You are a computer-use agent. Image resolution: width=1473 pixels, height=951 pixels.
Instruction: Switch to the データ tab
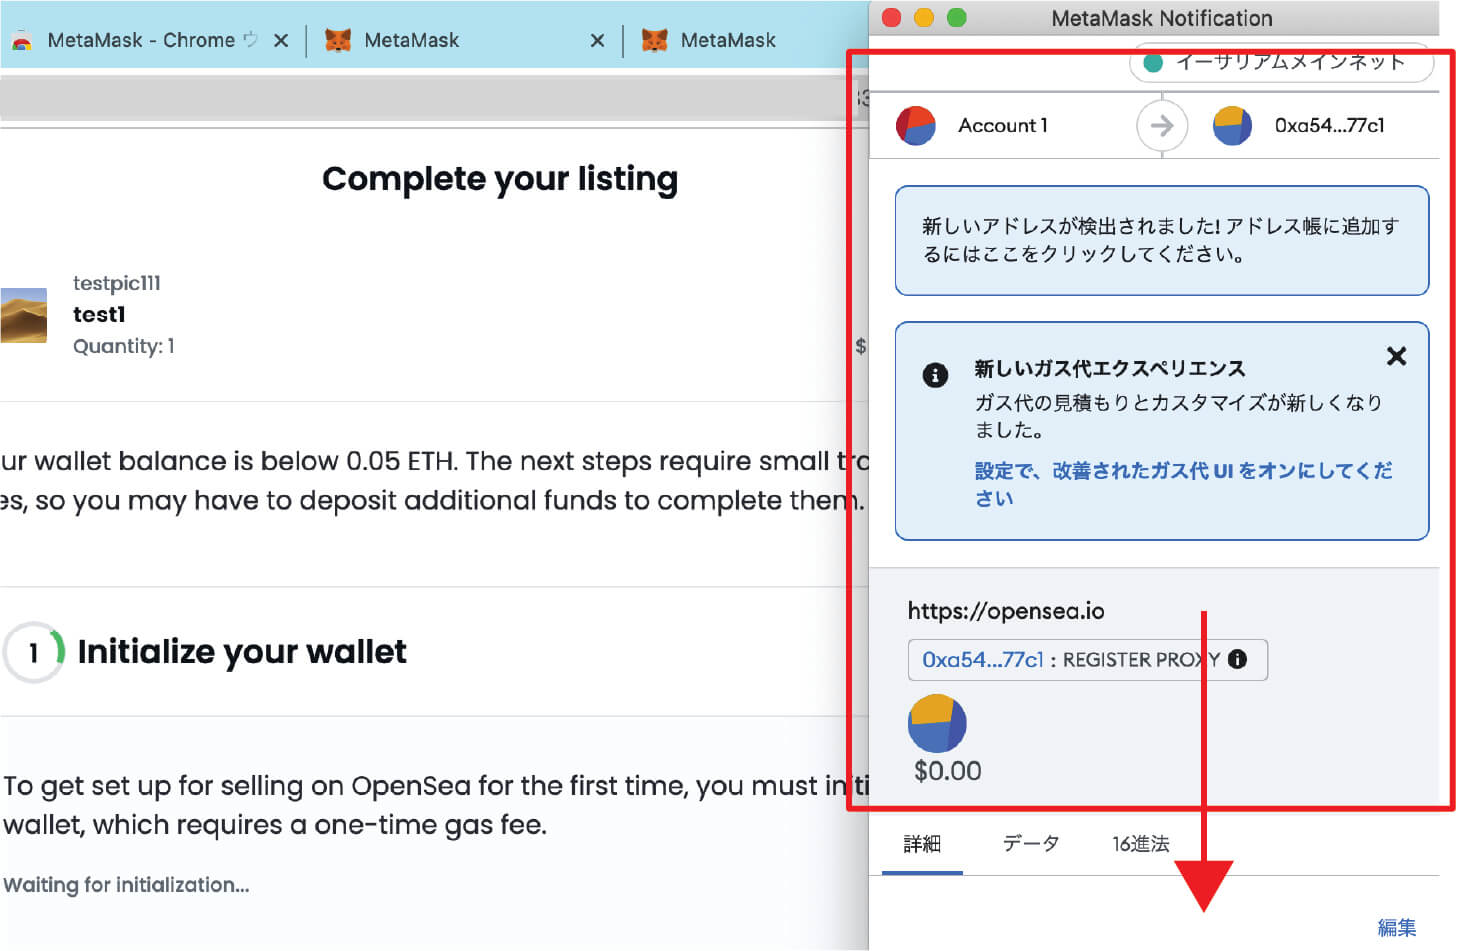[1030, 844]
